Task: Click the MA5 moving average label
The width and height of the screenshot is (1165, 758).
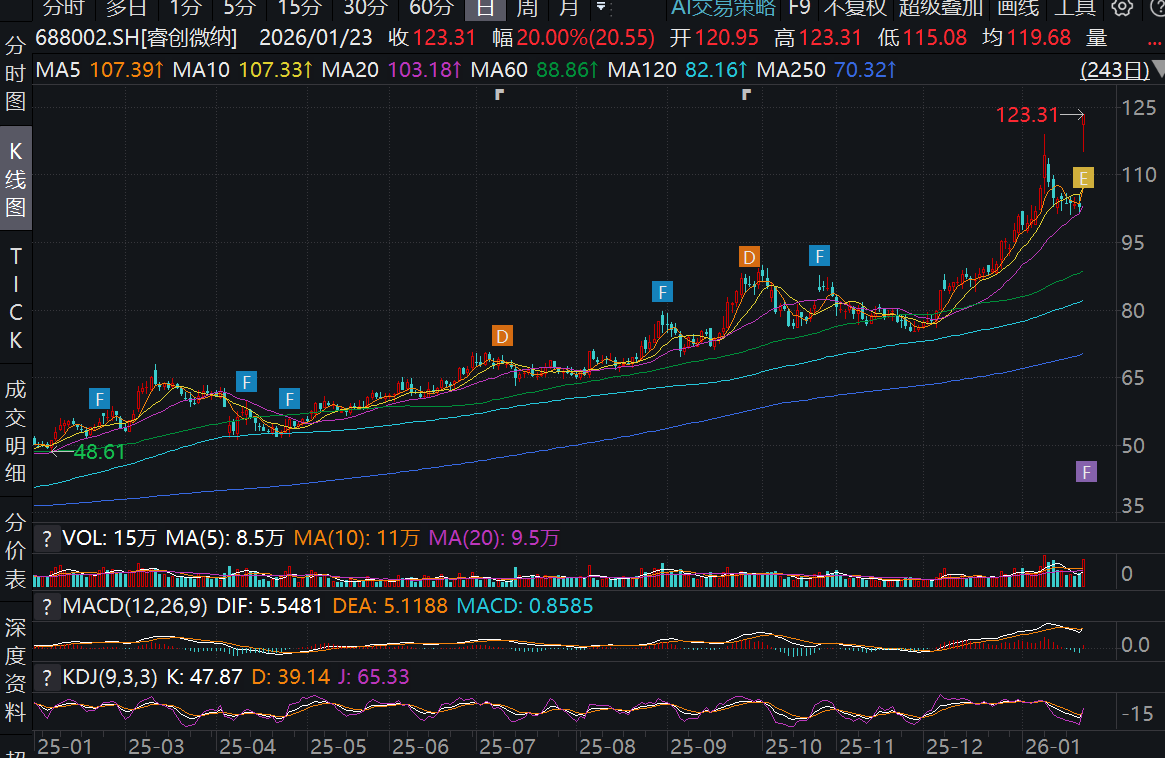Action: [59, 71]
